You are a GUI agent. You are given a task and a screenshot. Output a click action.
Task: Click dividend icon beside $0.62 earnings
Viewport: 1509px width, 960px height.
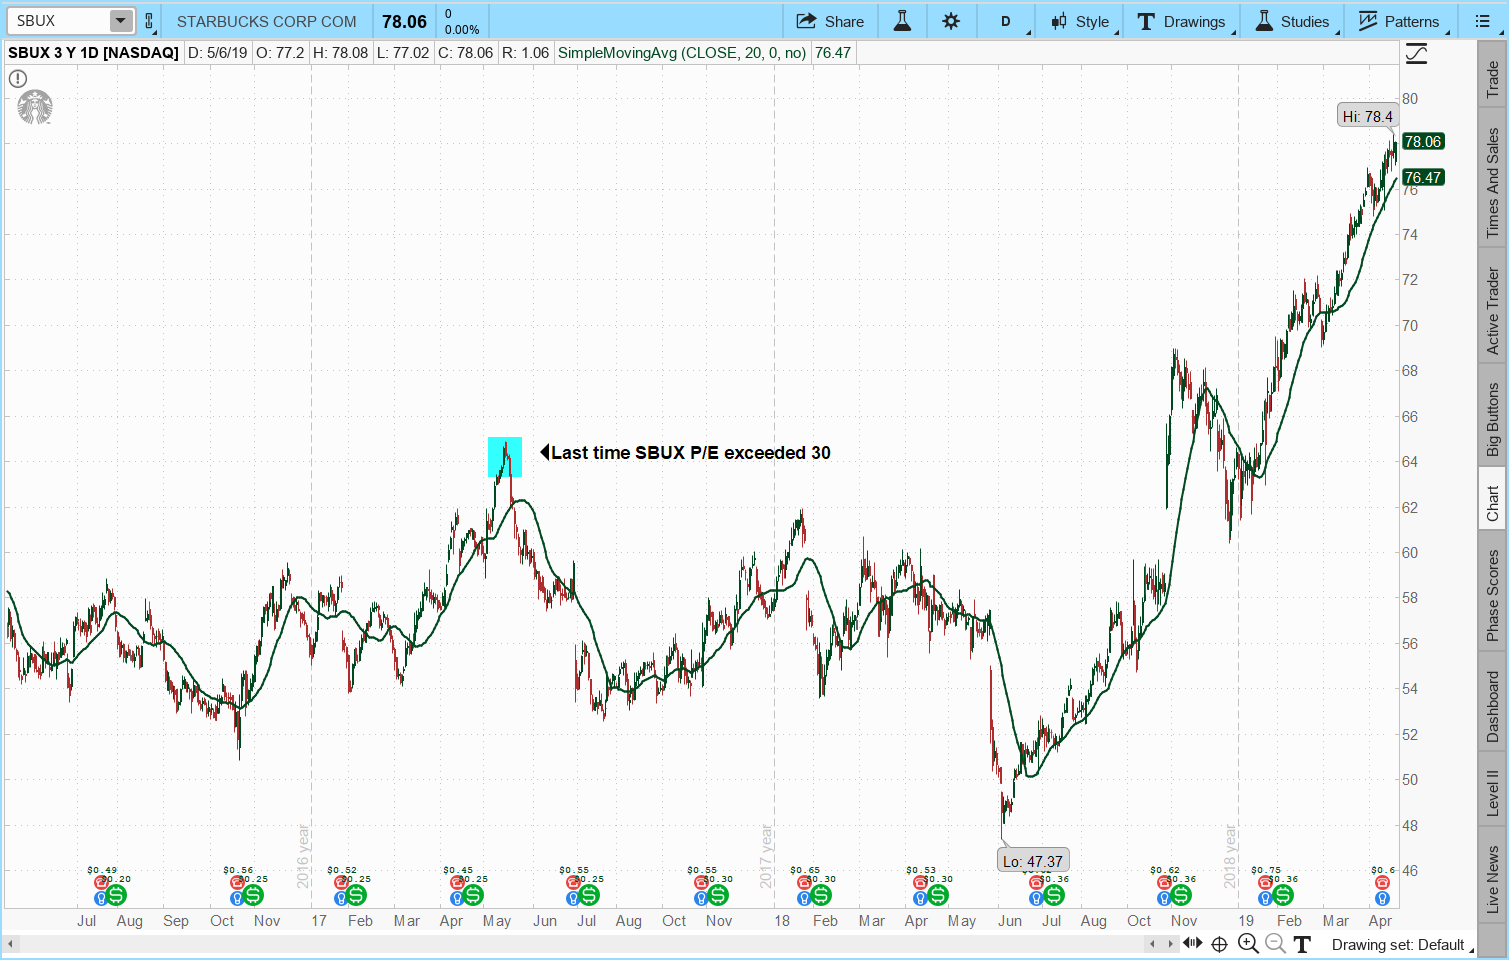coord(1181,895)
